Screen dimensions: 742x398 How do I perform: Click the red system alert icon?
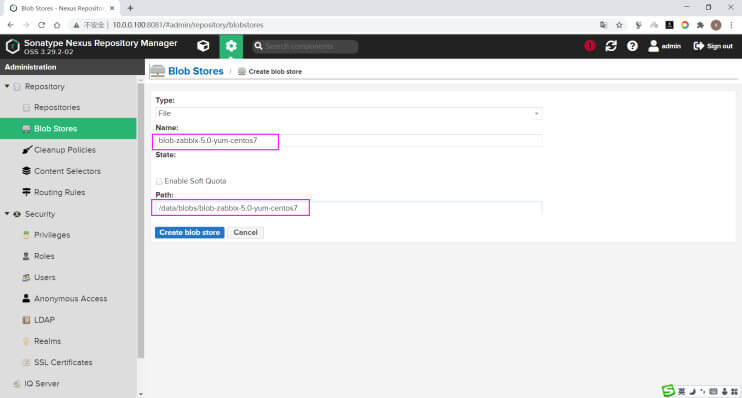590,46
